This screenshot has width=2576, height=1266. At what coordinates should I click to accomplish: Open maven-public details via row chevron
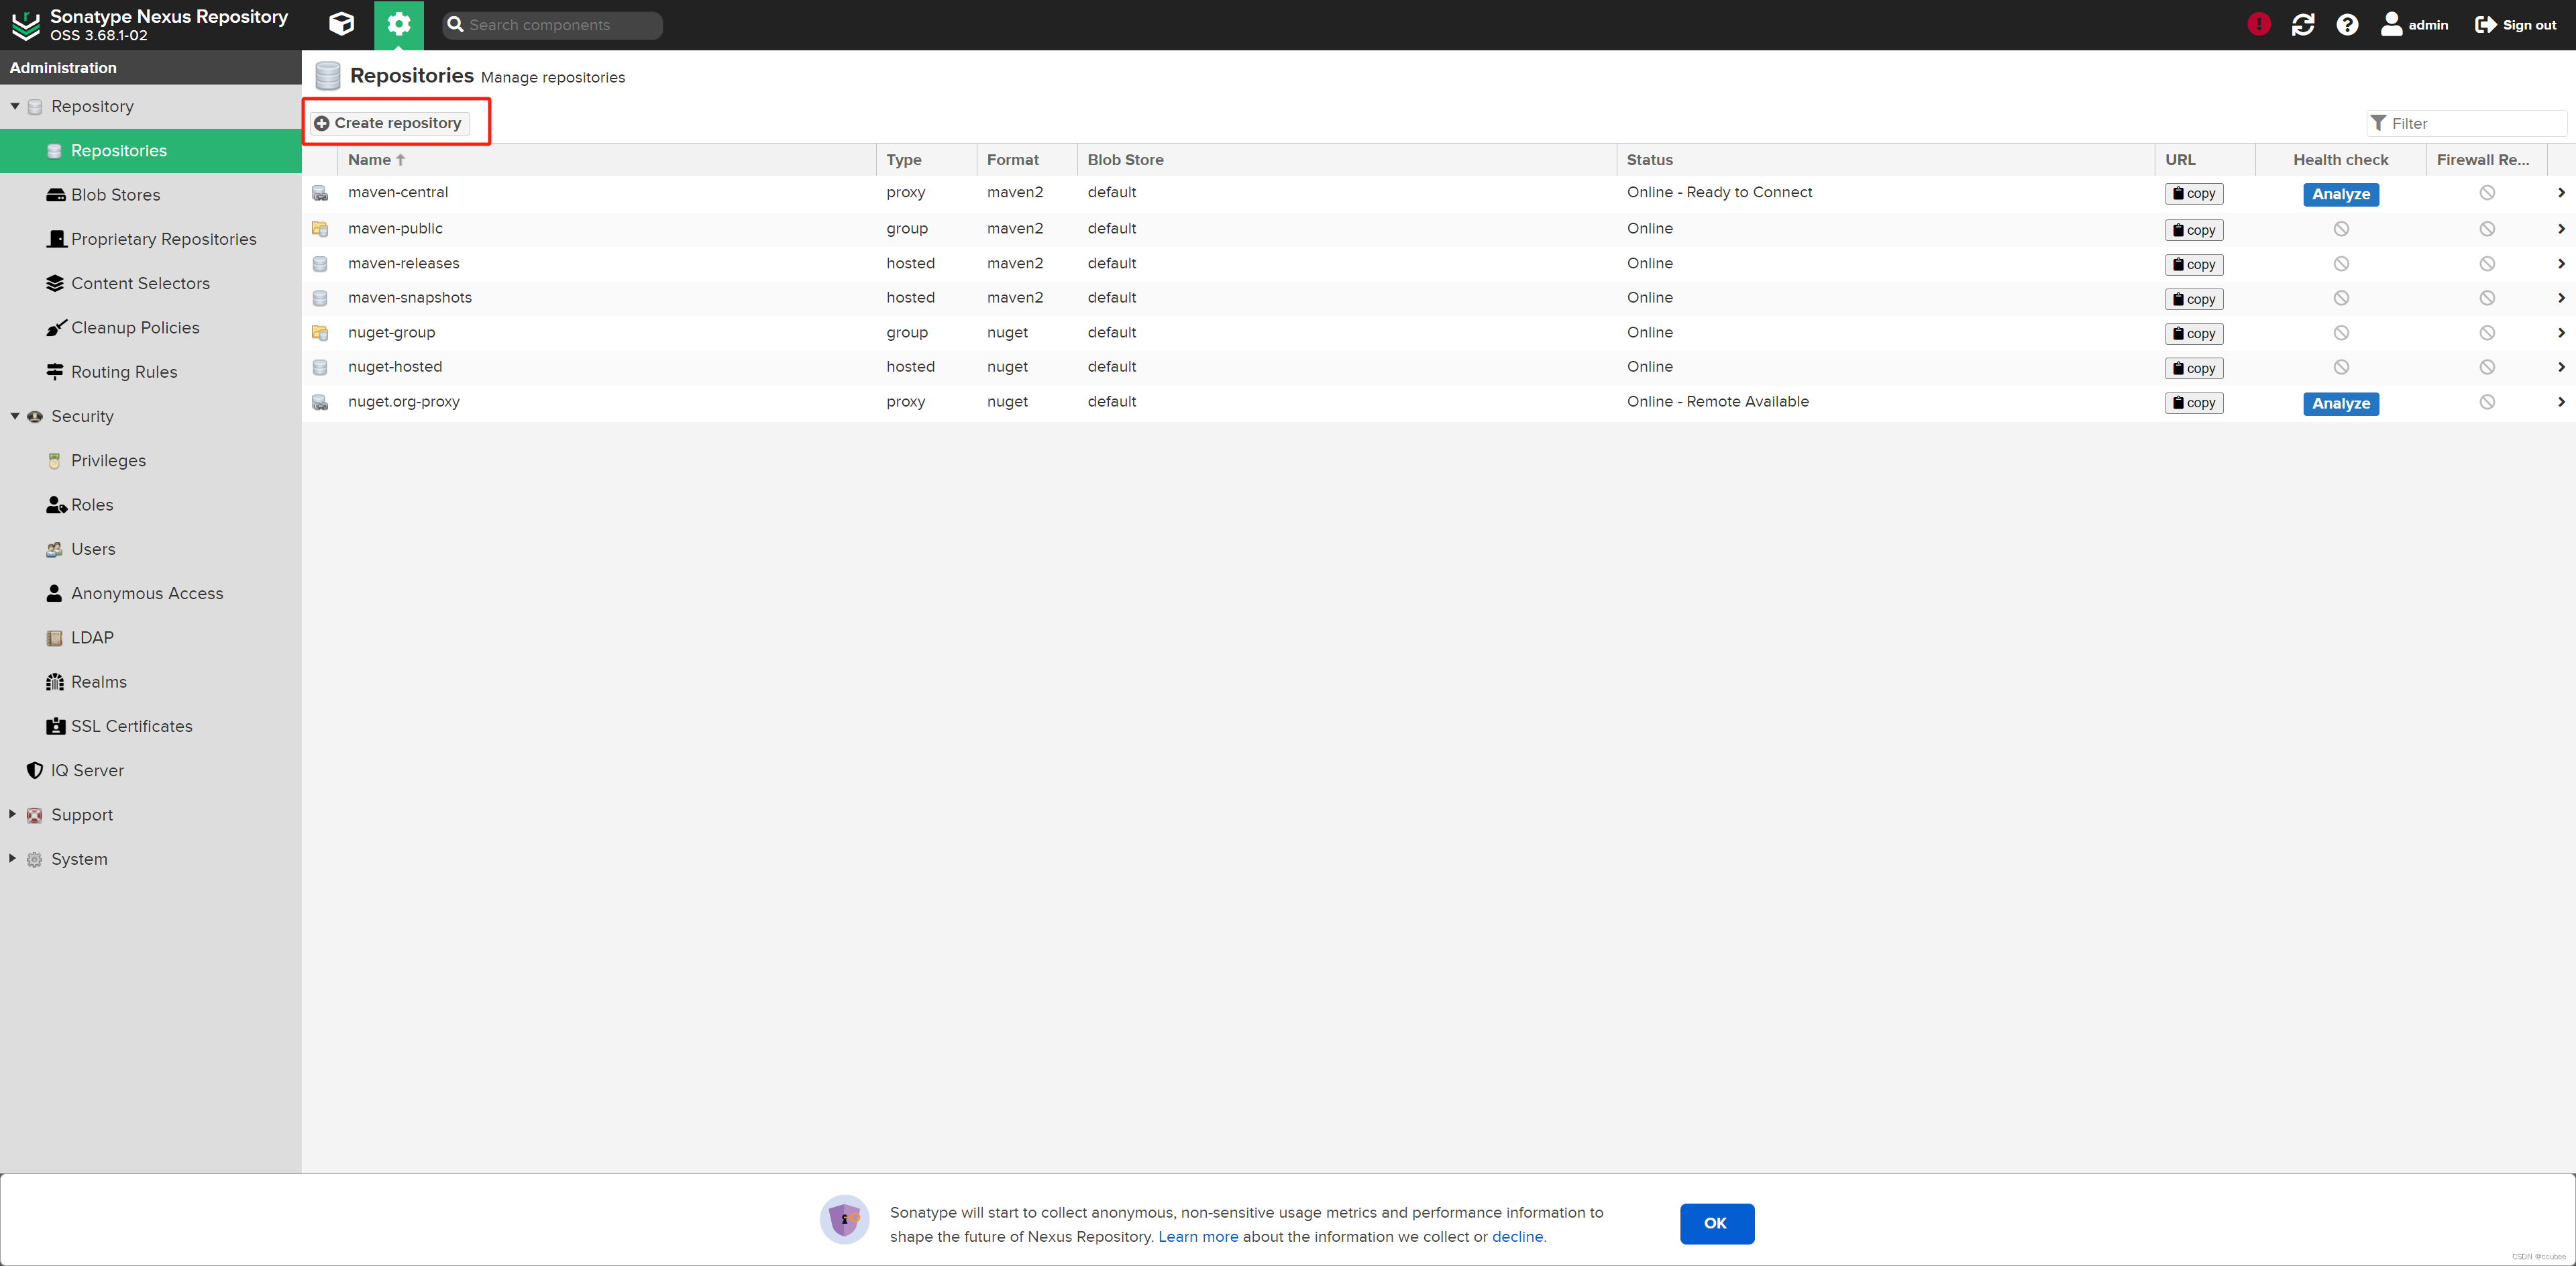(x=2560, y=228)
